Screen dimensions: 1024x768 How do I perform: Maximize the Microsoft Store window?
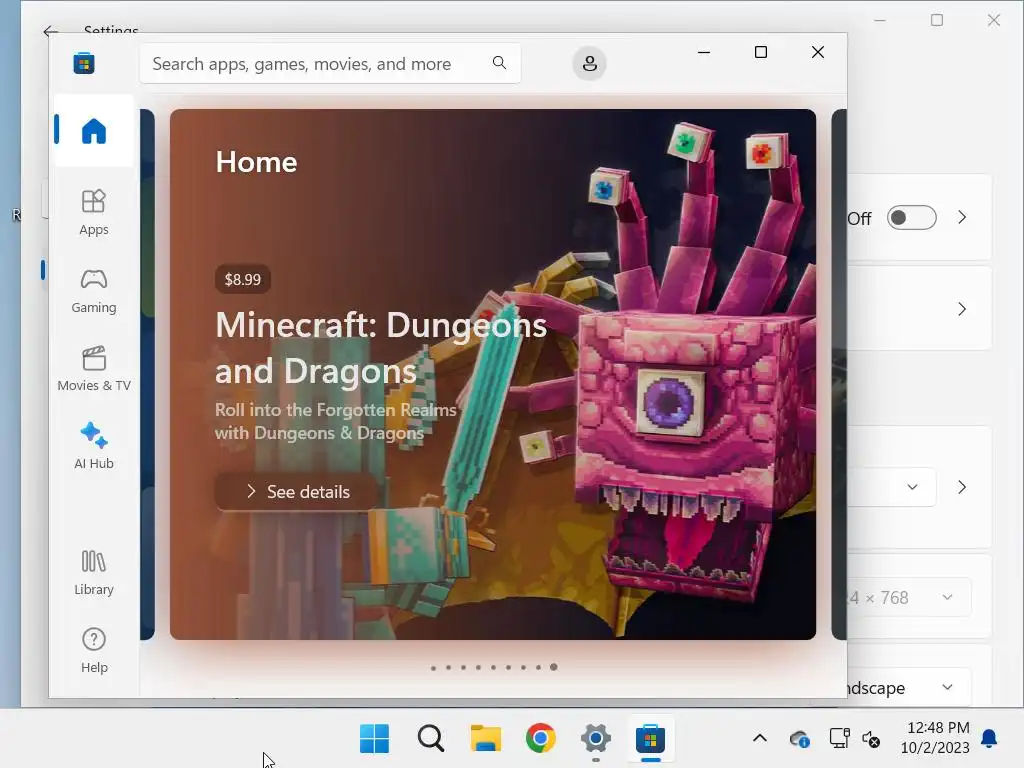click(x=760, y=52)
